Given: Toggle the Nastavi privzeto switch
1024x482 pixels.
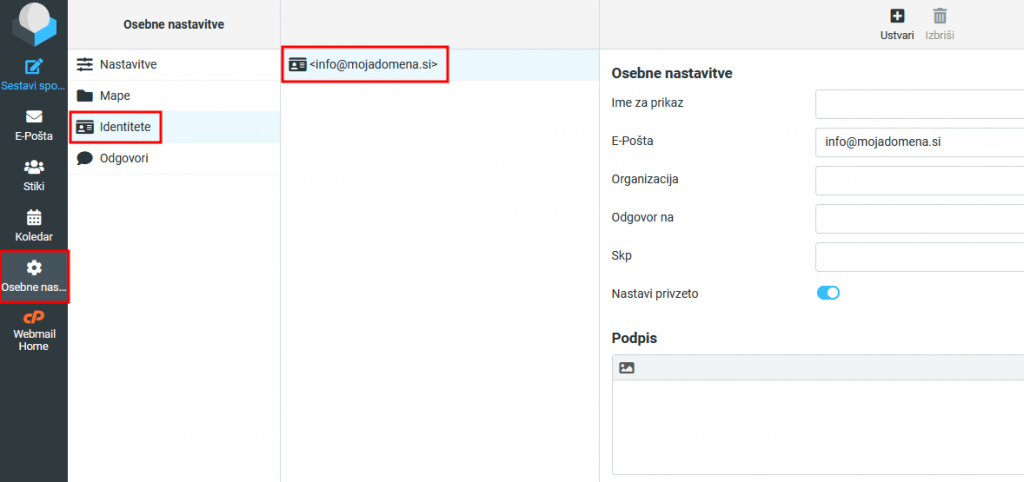Looking at the screenshot, I should coord(828,294).
